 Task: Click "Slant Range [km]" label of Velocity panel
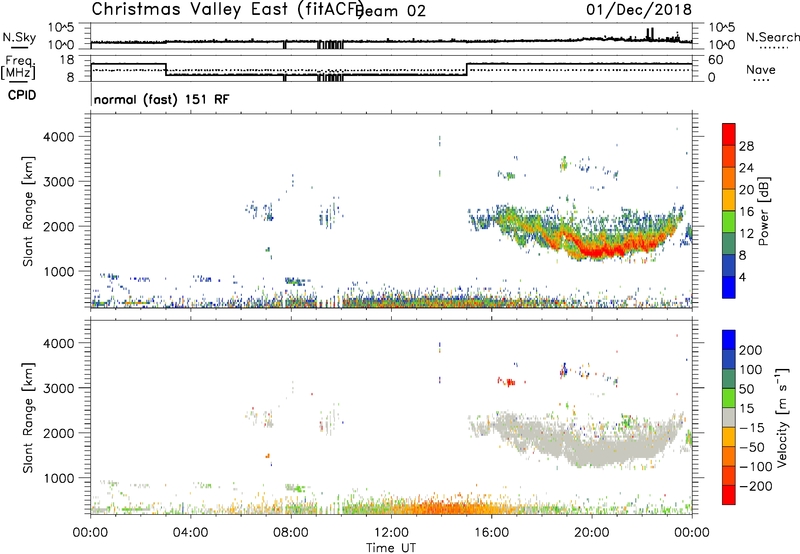tap(28, 418)
